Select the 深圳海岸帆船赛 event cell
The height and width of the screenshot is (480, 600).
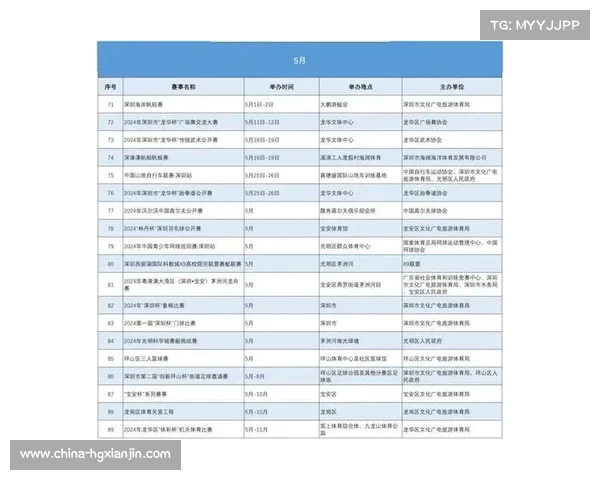pyautogui.click(x=148, y=103)
